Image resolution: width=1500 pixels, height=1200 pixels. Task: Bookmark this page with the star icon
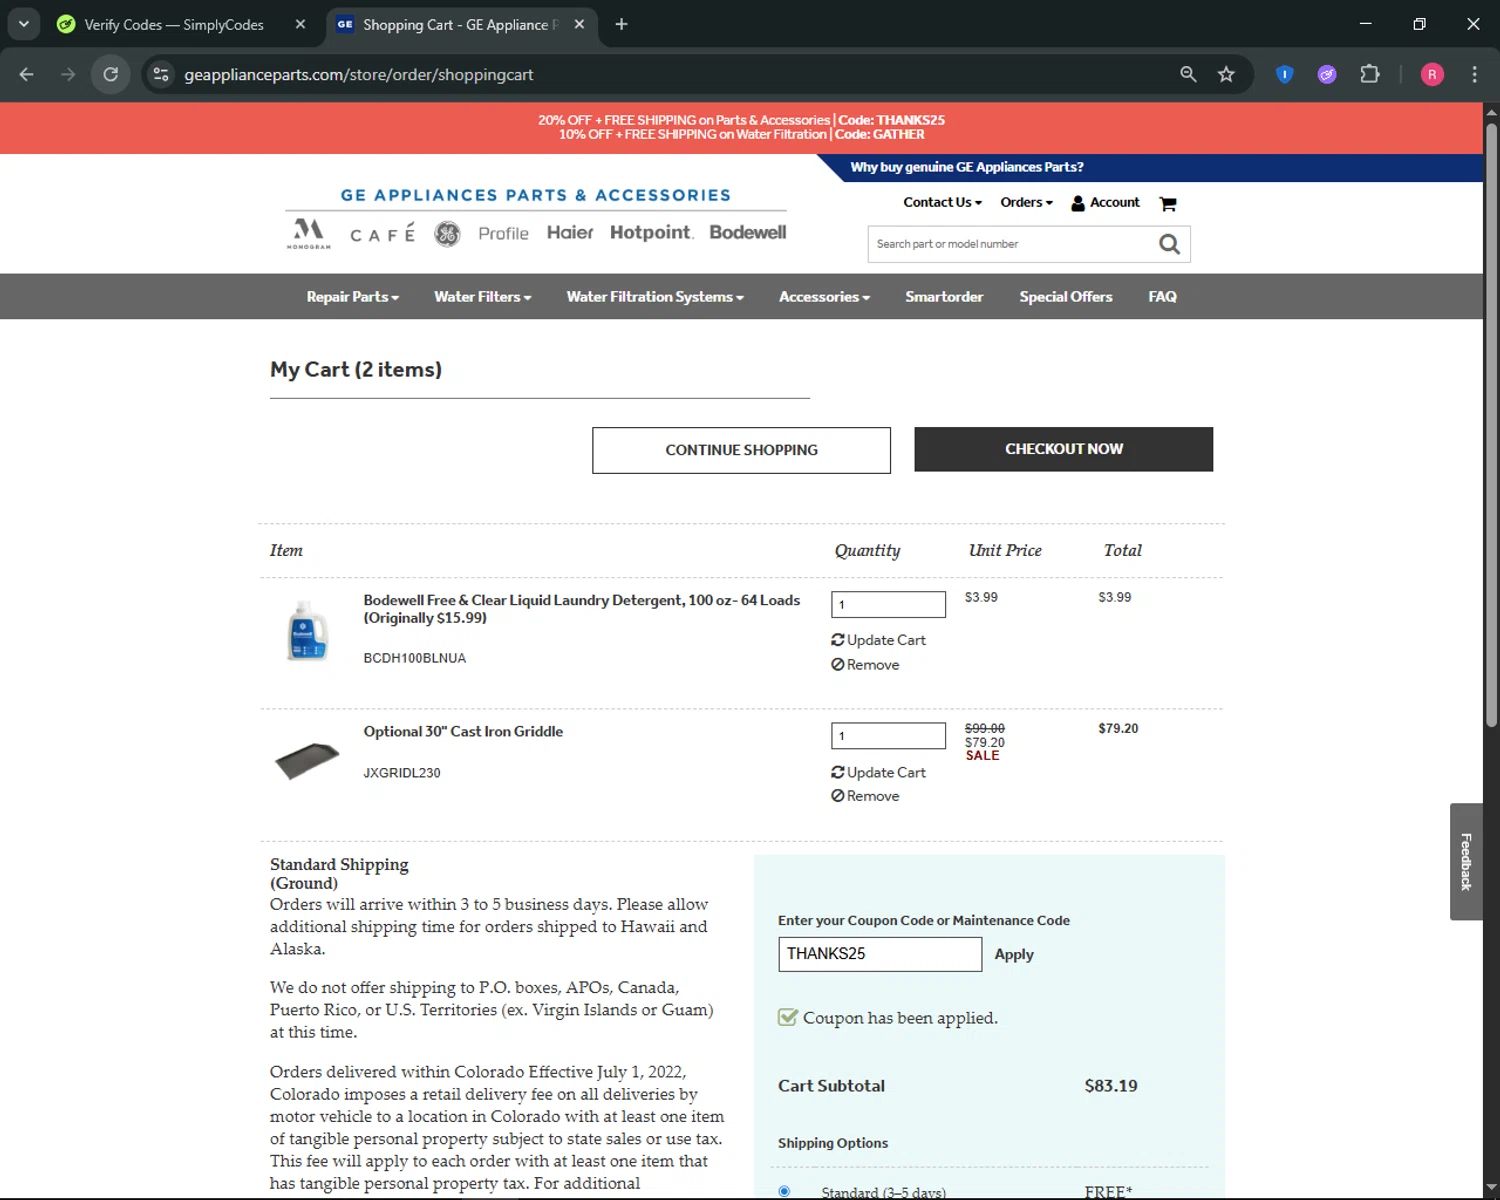(x=1226, y=74)
